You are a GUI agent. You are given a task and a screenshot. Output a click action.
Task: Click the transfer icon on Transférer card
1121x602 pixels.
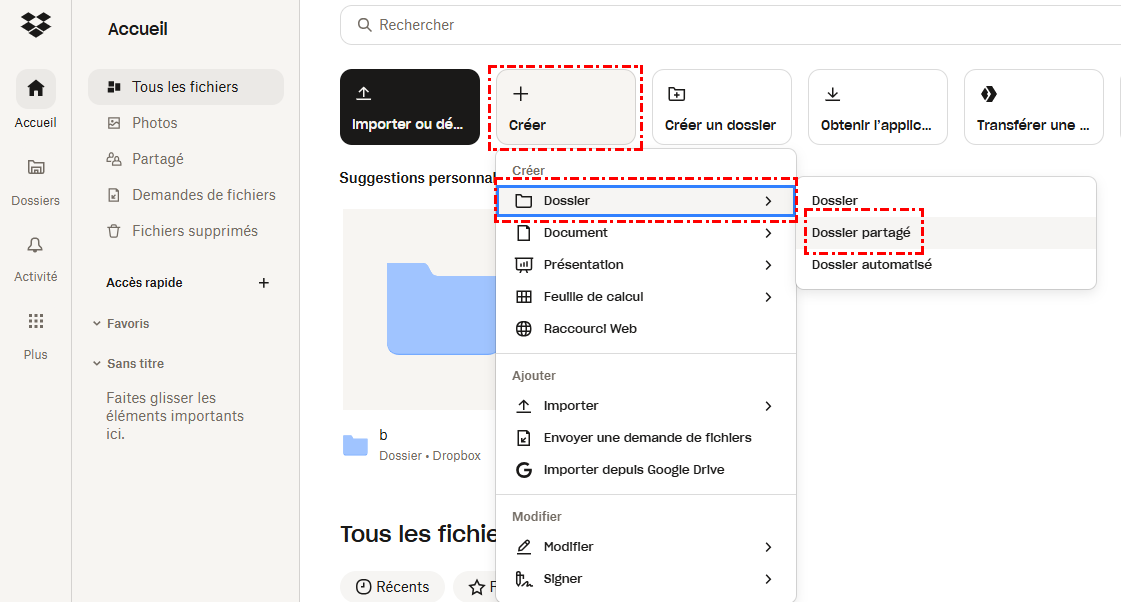point(989,94)
